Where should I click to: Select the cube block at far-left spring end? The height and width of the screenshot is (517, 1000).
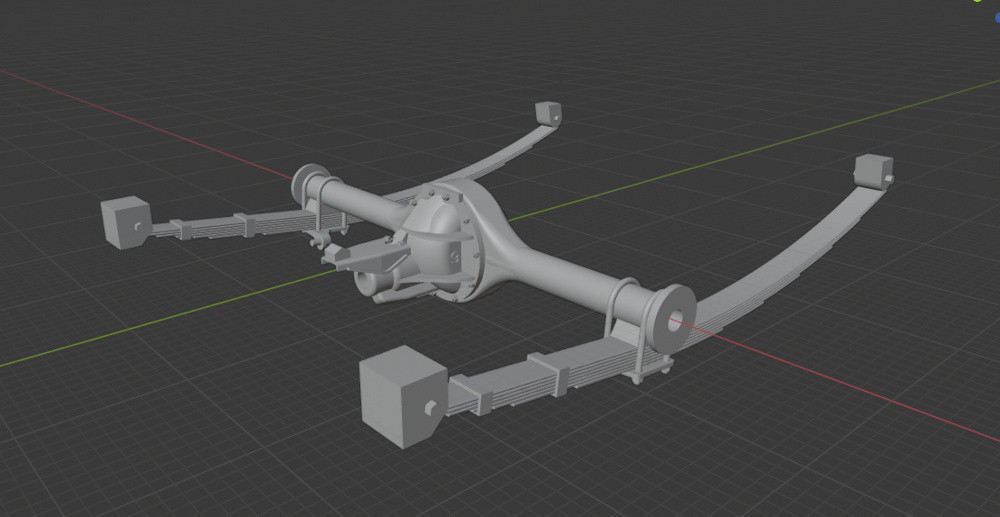tap(125, 220)
